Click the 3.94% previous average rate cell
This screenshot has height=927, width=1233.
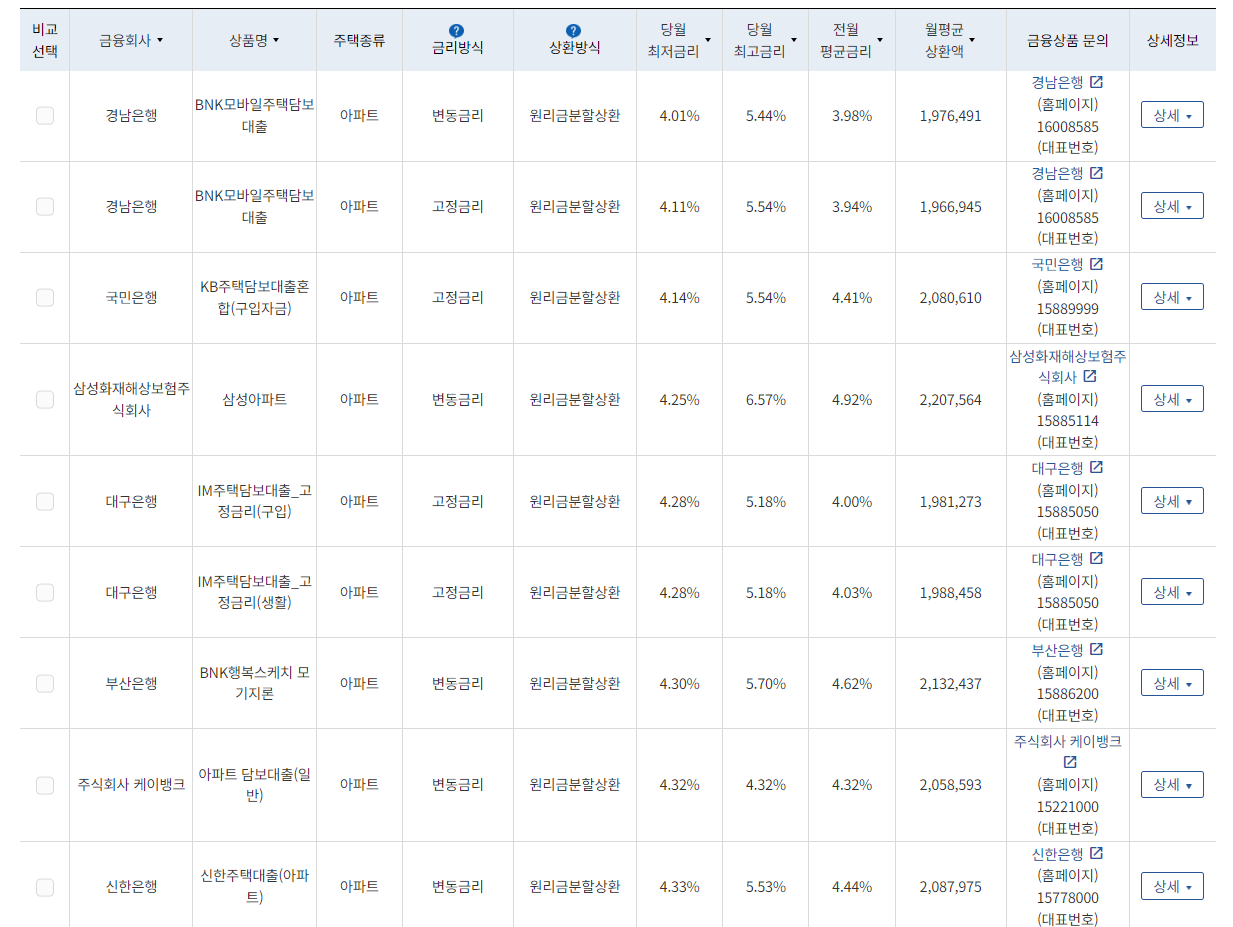coord(852,207)
